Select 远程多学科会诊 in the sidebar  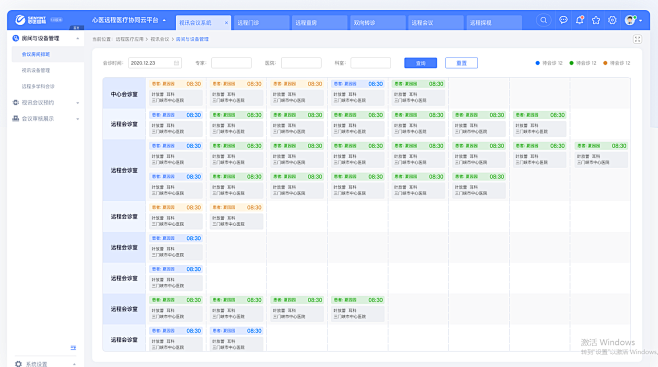pos(38,86)
